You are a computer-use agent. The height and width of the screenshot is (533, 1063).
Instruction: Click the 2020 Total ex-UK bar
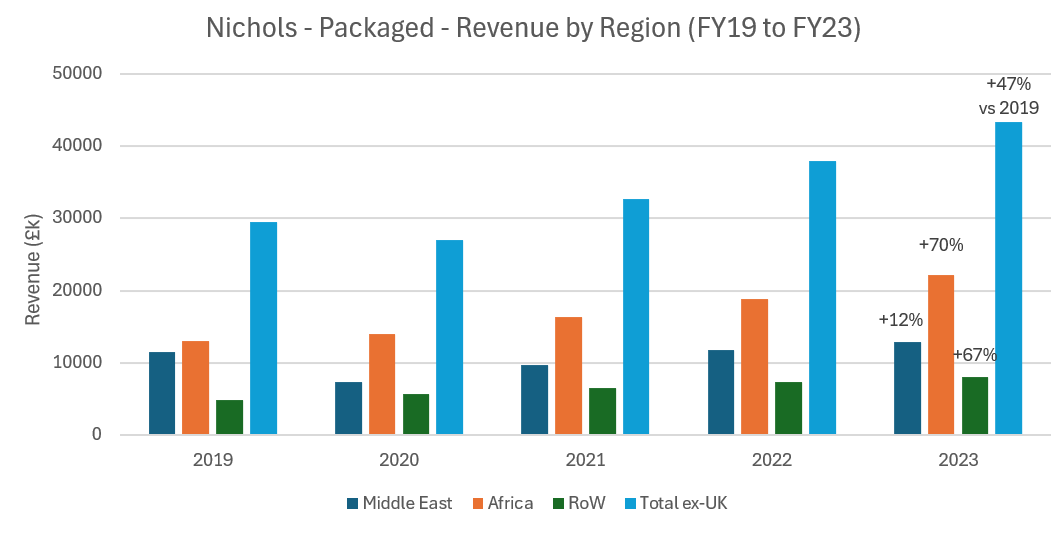click(x=449, y=337)
